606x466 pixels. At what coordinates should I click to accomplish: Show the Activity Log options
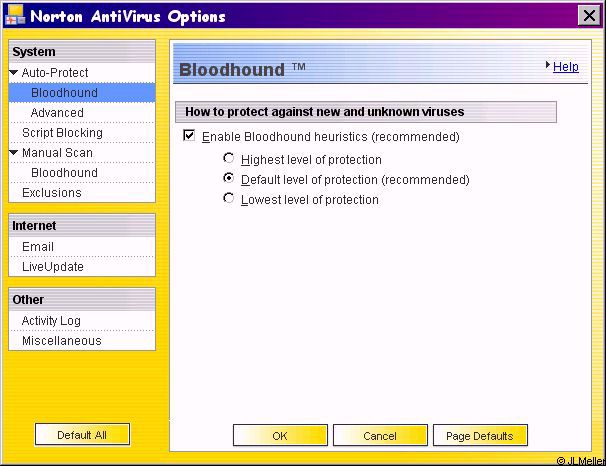(x=51, y=321)
